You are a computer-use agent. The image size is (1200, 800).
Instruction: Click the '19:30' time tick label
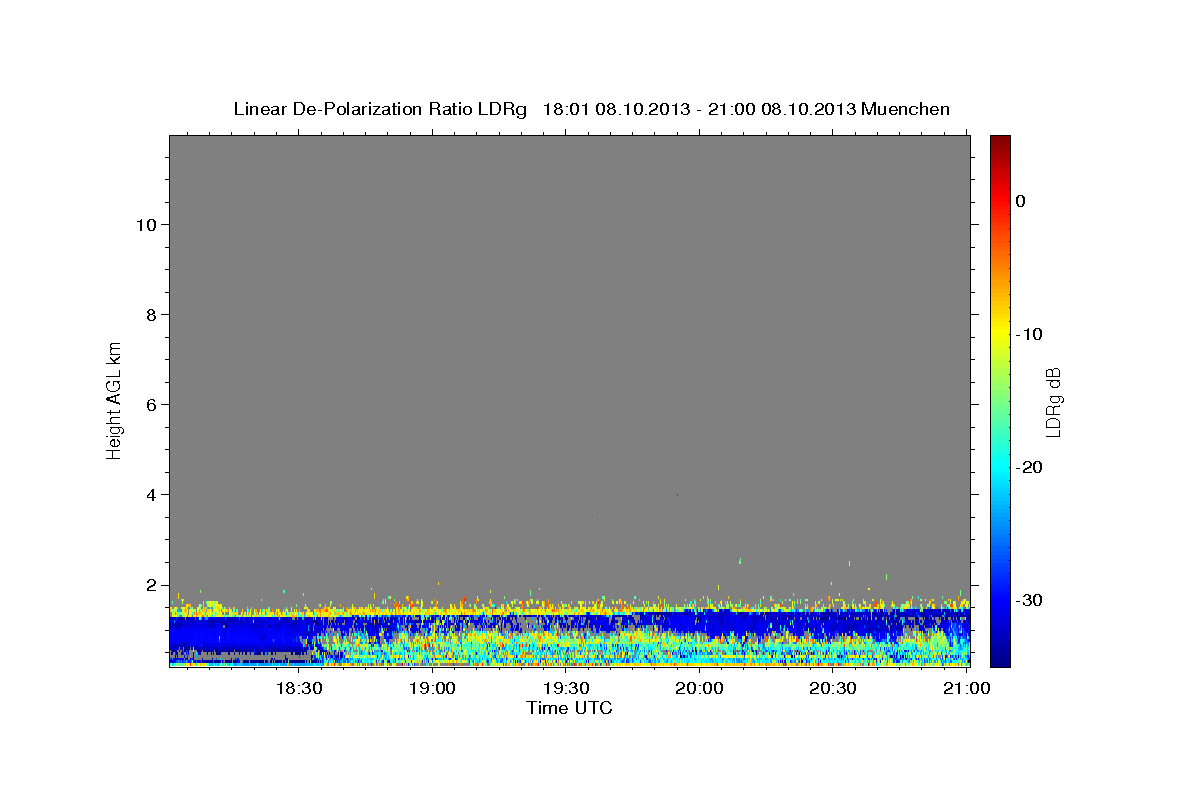[566, 688]
